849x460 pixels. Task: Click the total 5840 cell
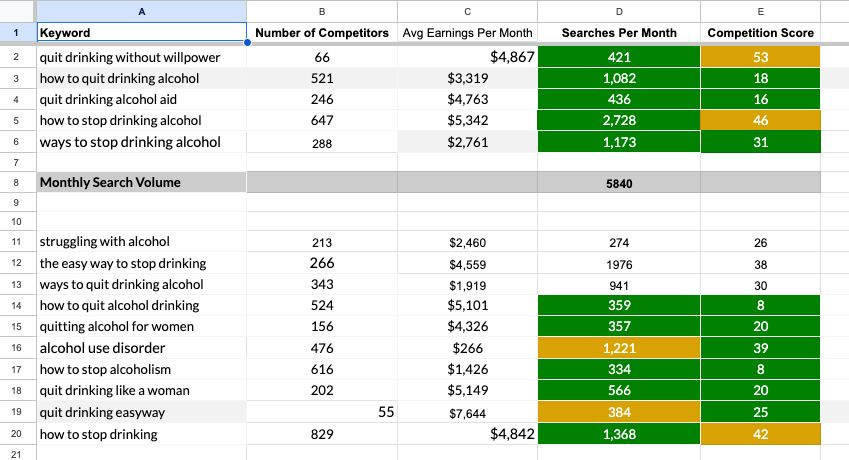coord(619,183)
